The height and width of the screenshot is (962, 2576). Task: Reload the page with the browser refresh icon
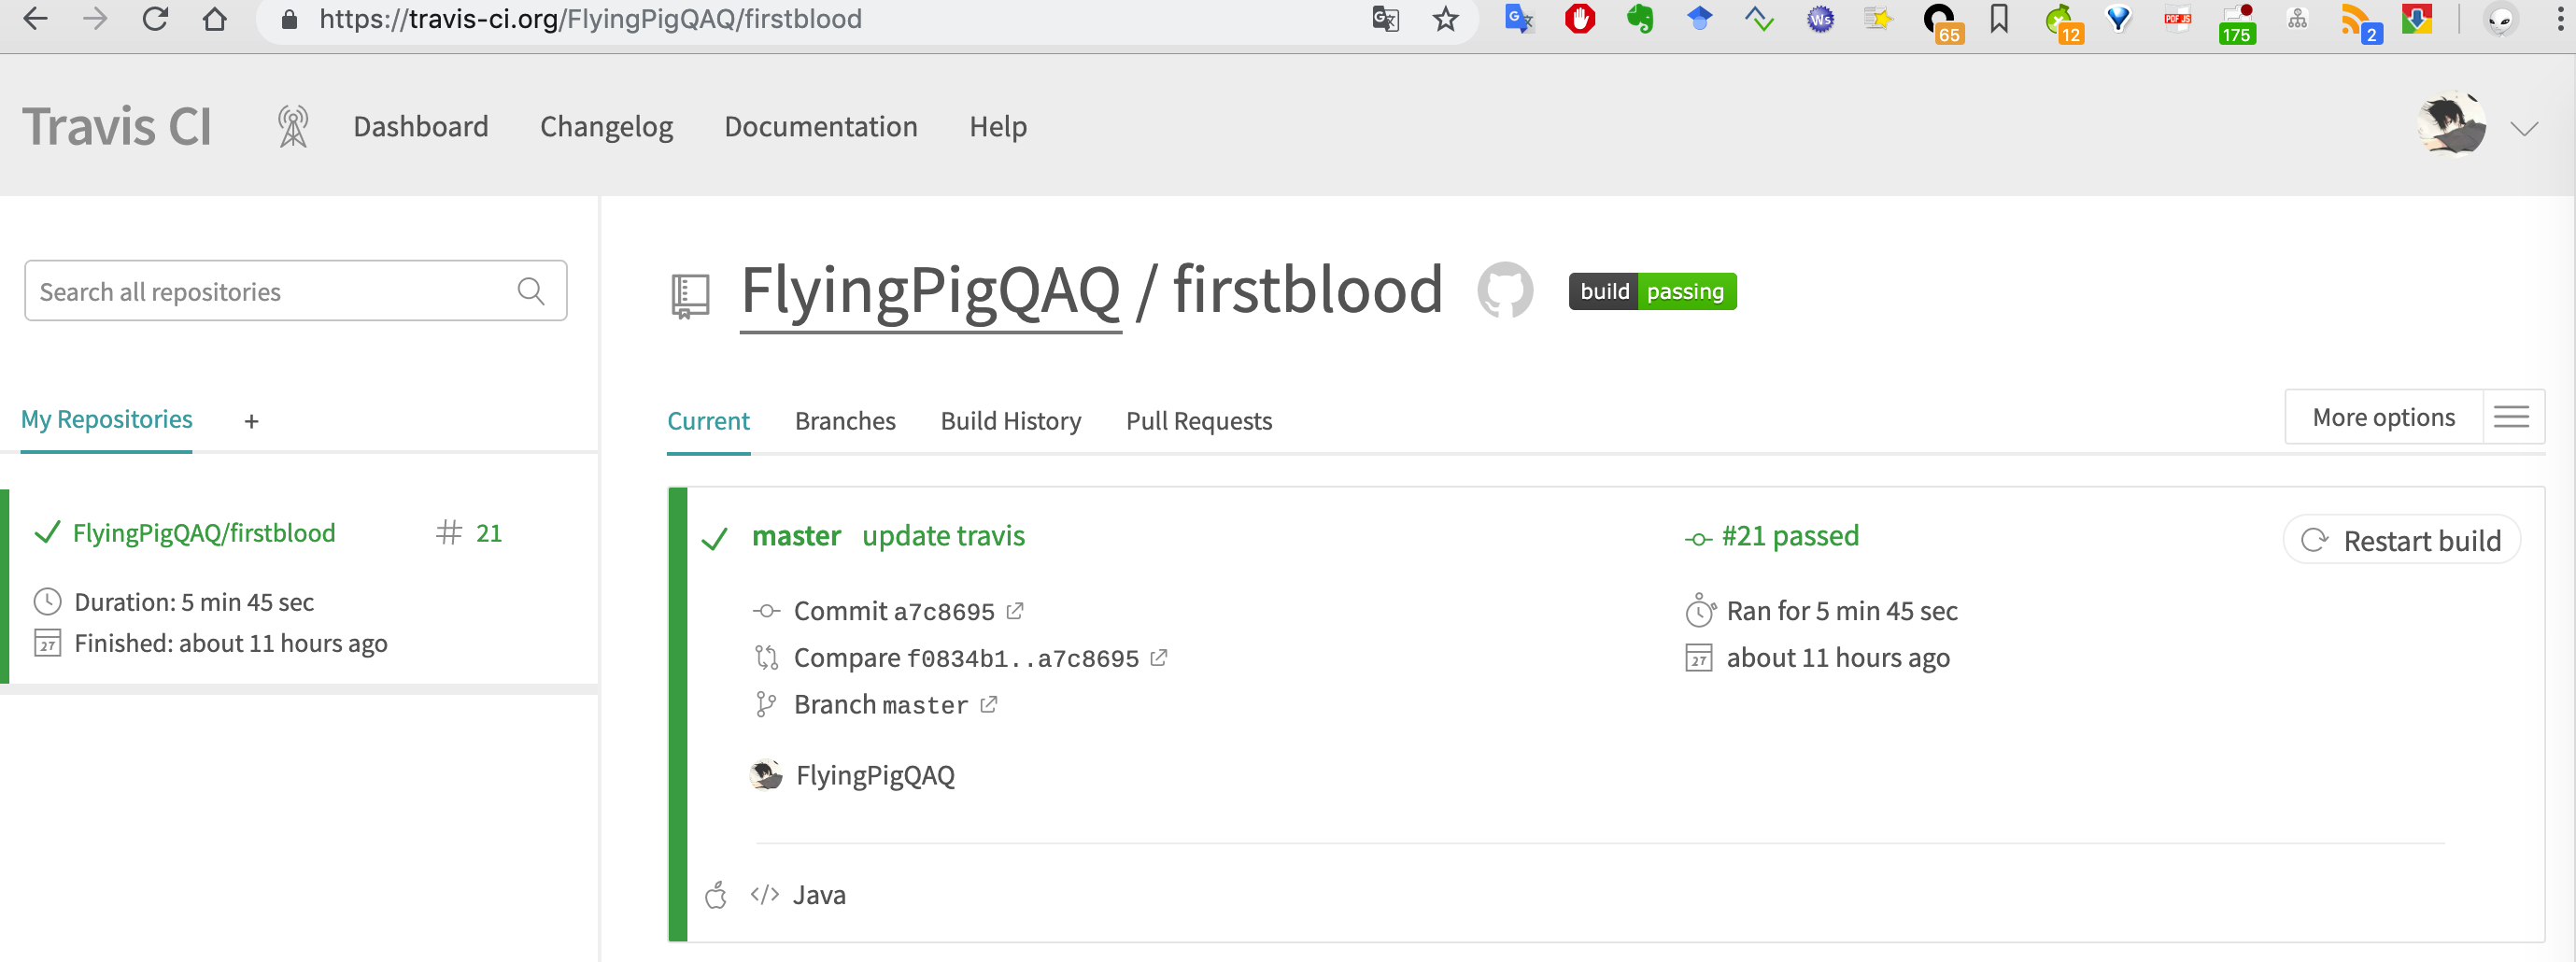pyautogui.click(x=155, y=19)
